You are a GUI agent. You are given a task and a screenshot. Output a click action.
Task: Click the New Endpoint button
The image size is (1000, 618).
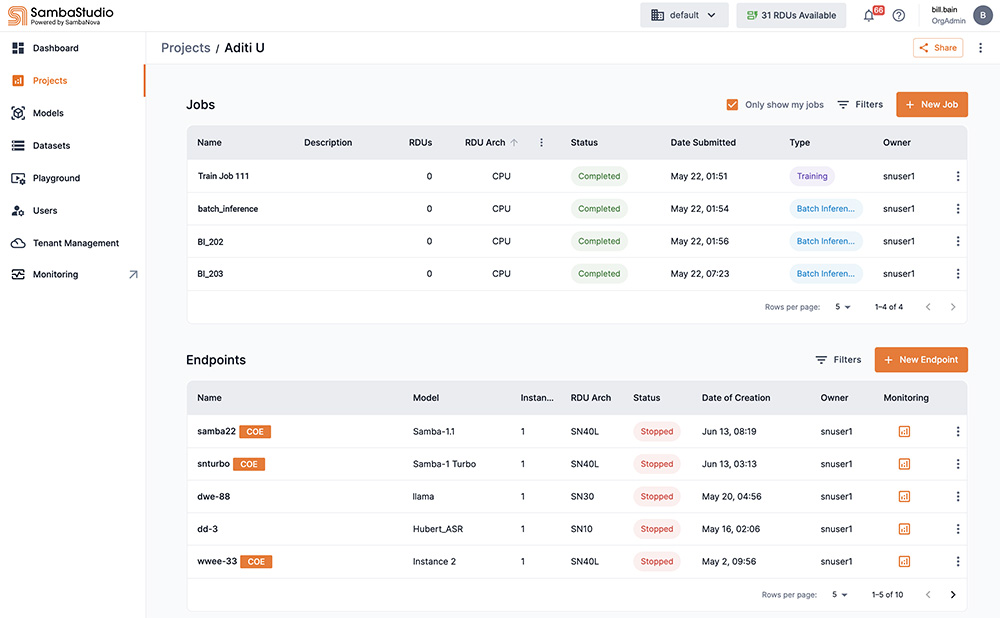pos(920,360)
